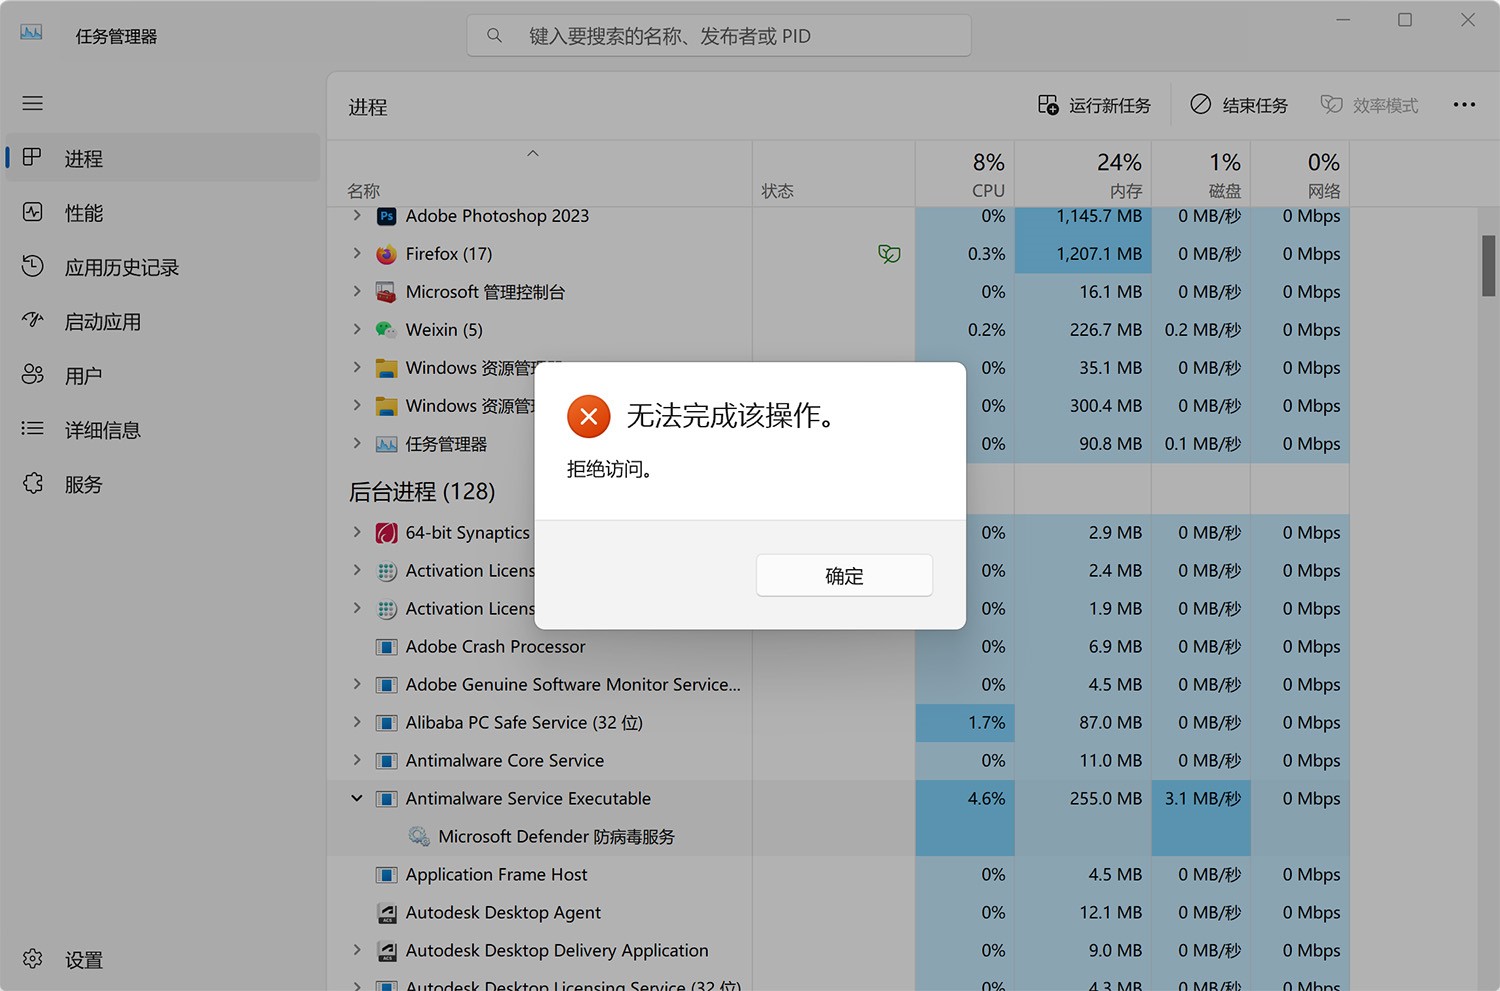Click the 1,207.1 MB Firefox memory cell
The image size is (1500, 991).
click(x=1083, y=254)
